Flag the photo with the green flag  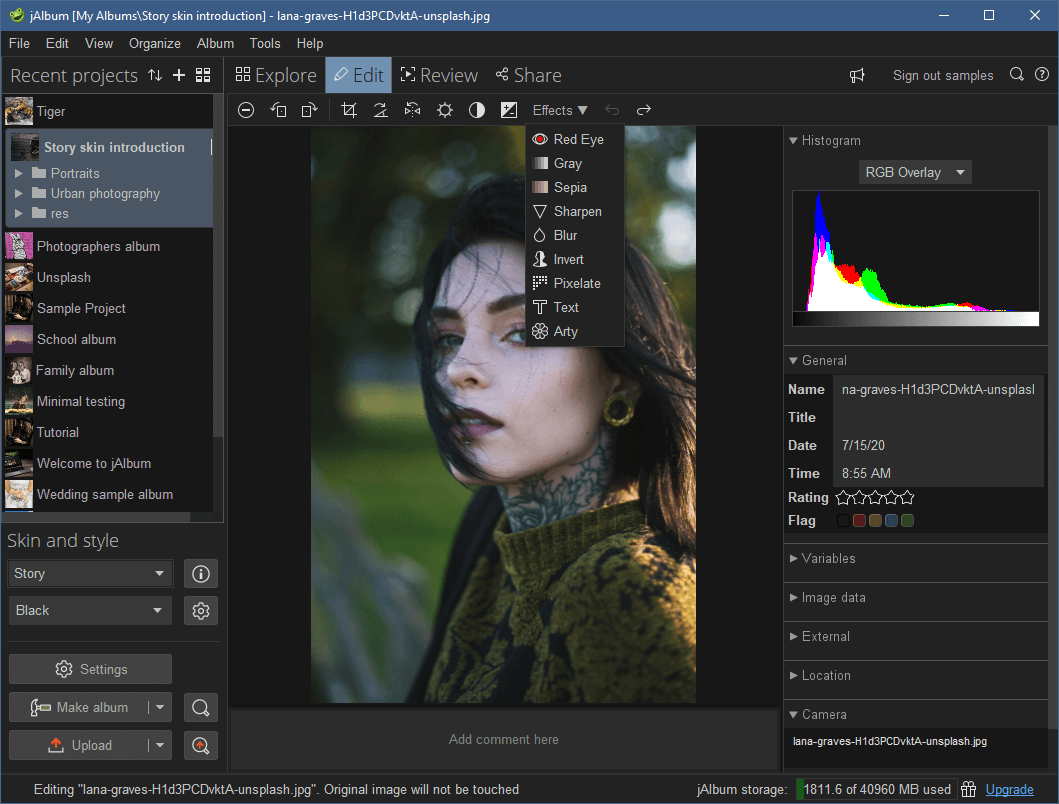point(907,520)
